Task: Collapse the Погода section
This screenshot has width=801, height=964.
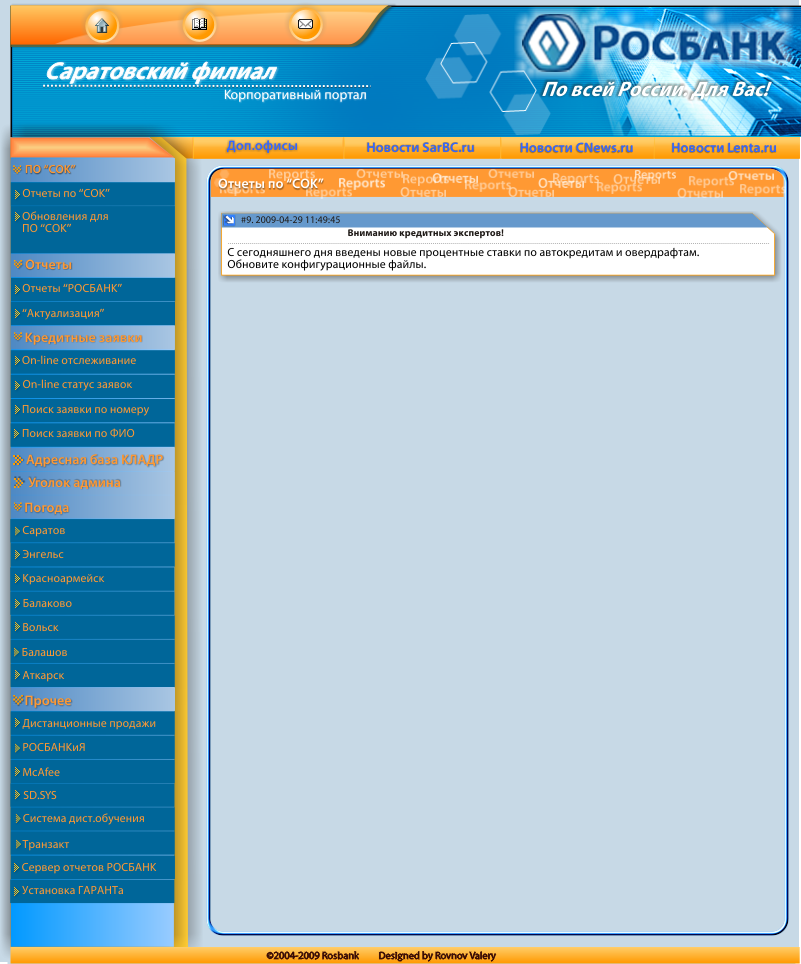Action: 93,508
